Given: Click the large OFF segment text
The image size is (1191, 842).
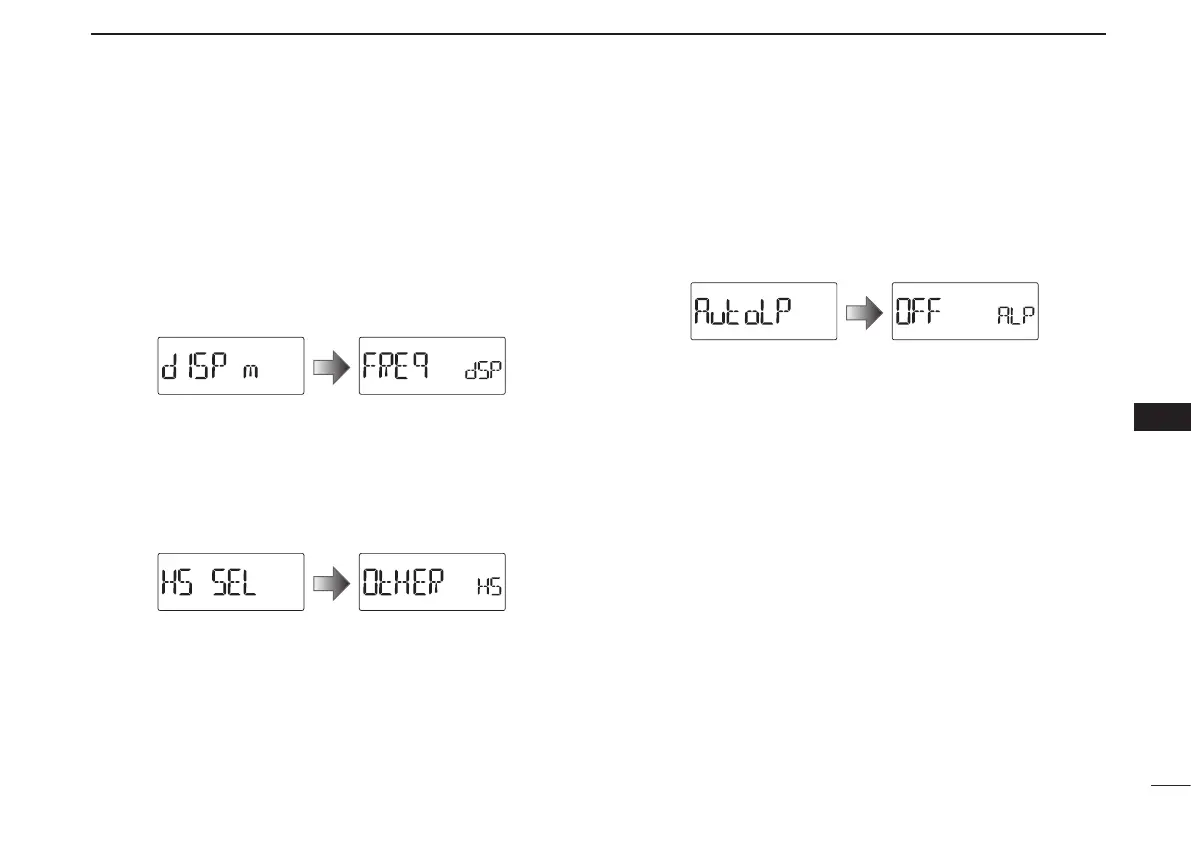Looking at the screenshot, I should 918,311.
